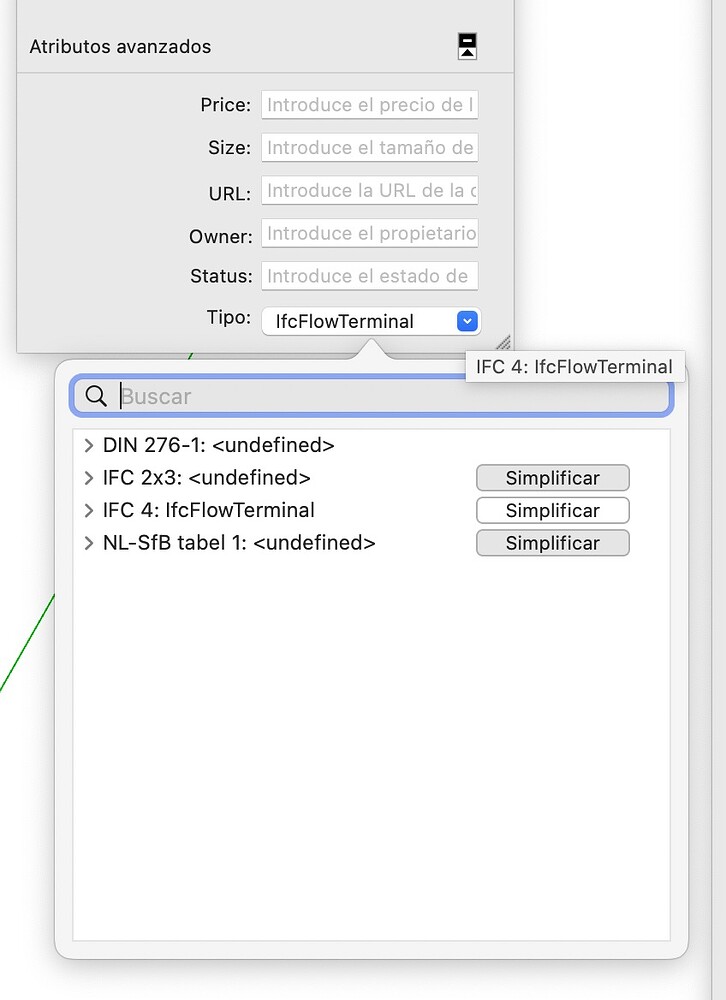Click Simplificar for NL-SfB tabel 1
Screen dimensions: 726x1000
[552, 543]
